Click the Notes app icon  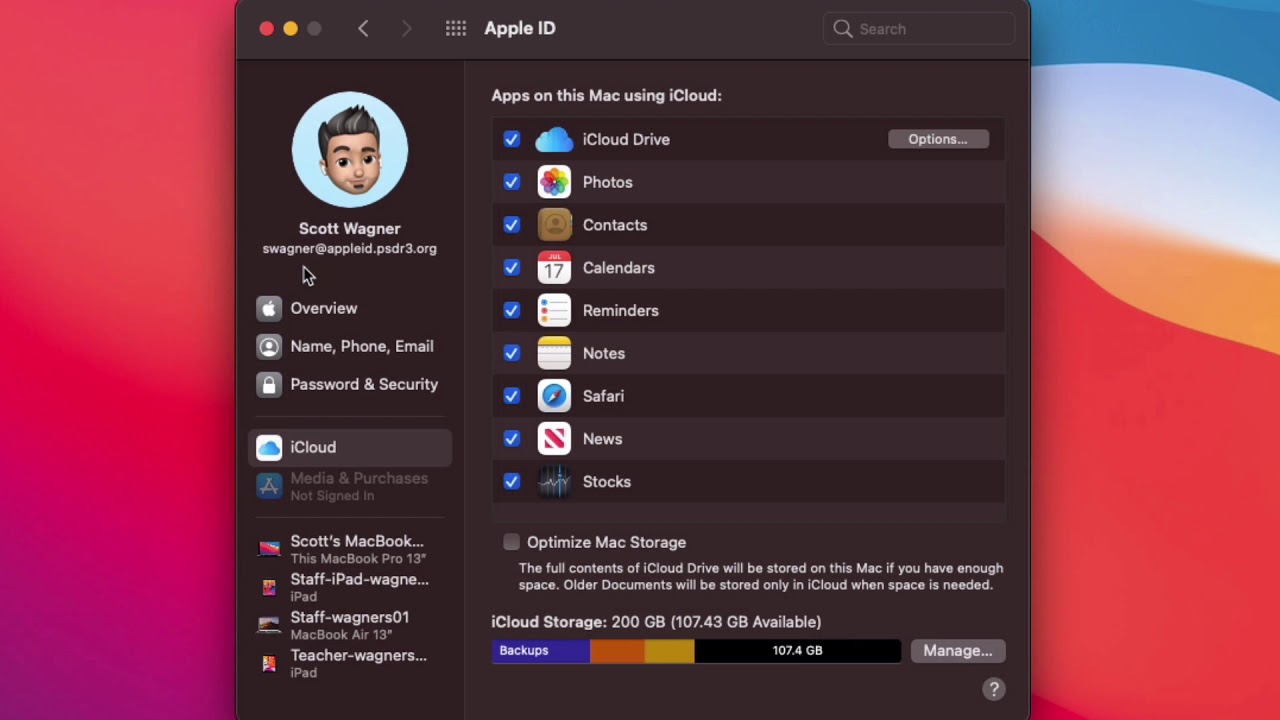tap(554, 353)
